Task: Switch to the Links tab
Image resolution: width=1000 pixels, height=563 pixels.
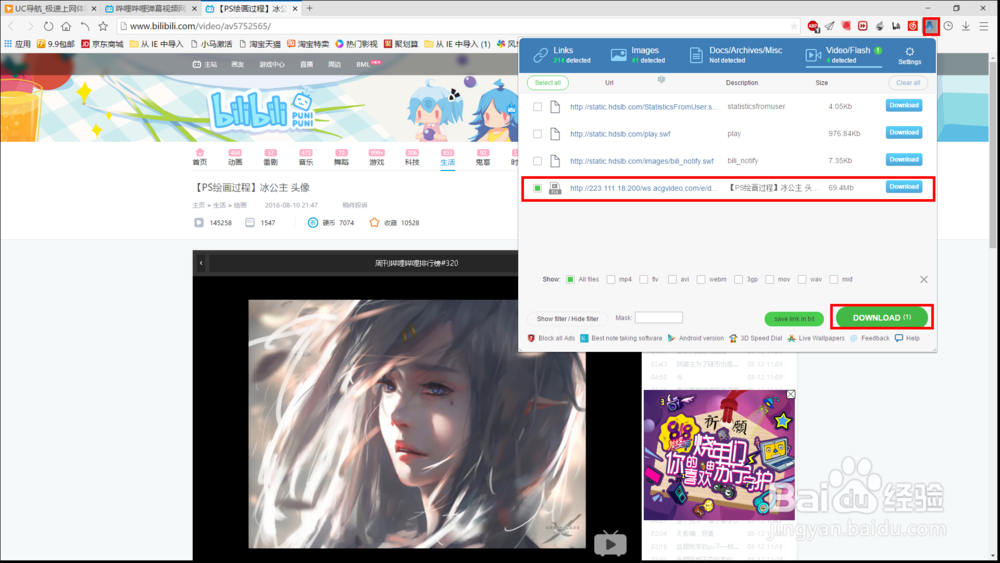Action: click(x=562, y=55)
